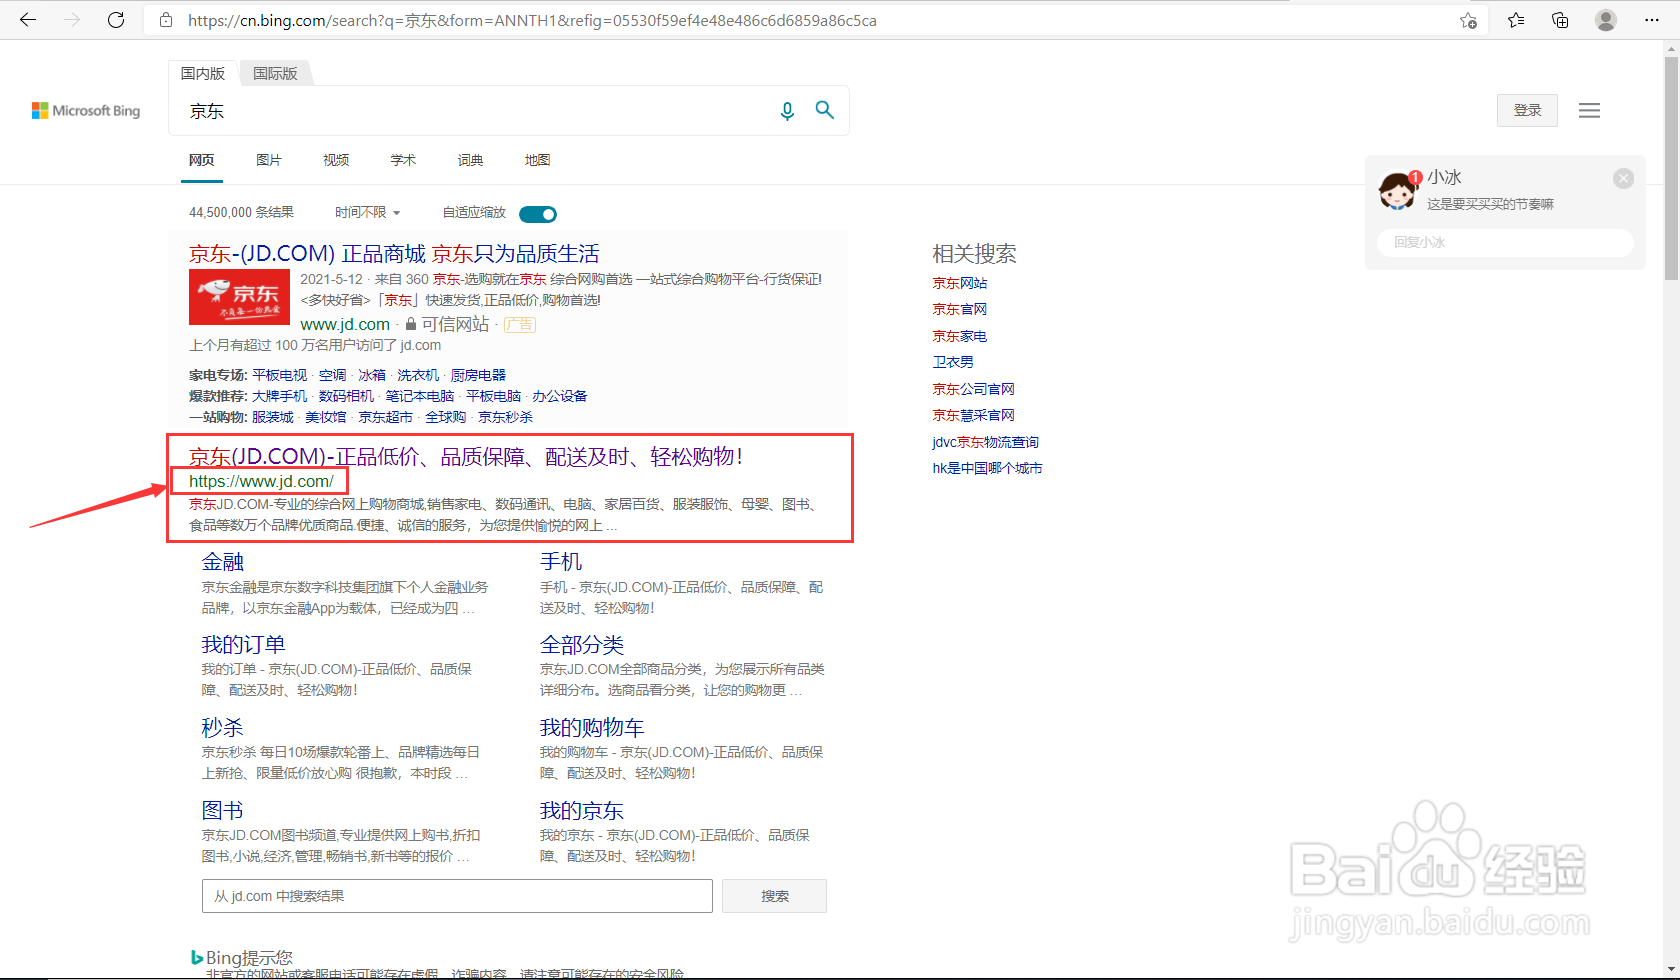Close the 小冰 chat card
The image size is (1680, 980).
click(x=1623, y=178)
